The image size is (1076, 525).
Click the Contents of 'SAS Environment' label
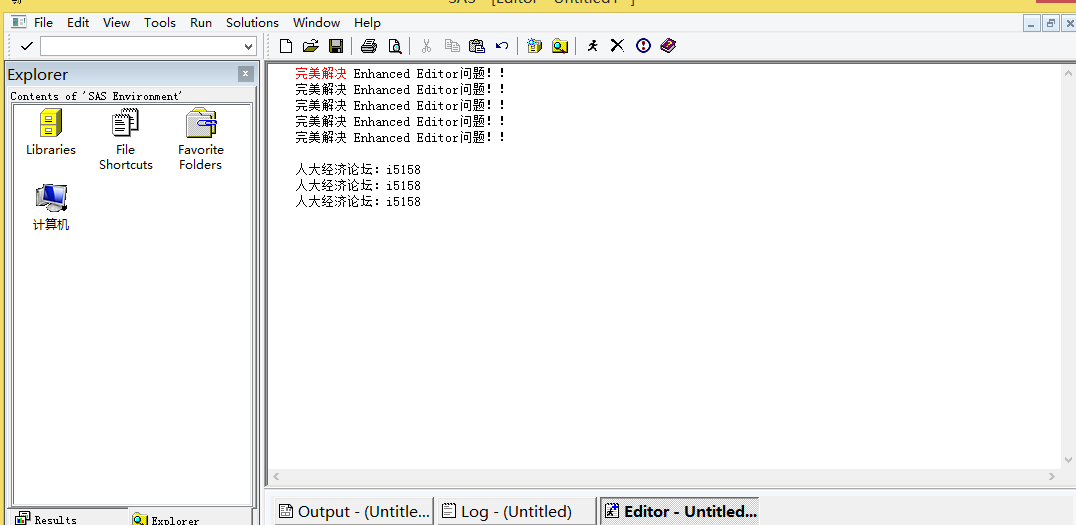pos(97,96)
